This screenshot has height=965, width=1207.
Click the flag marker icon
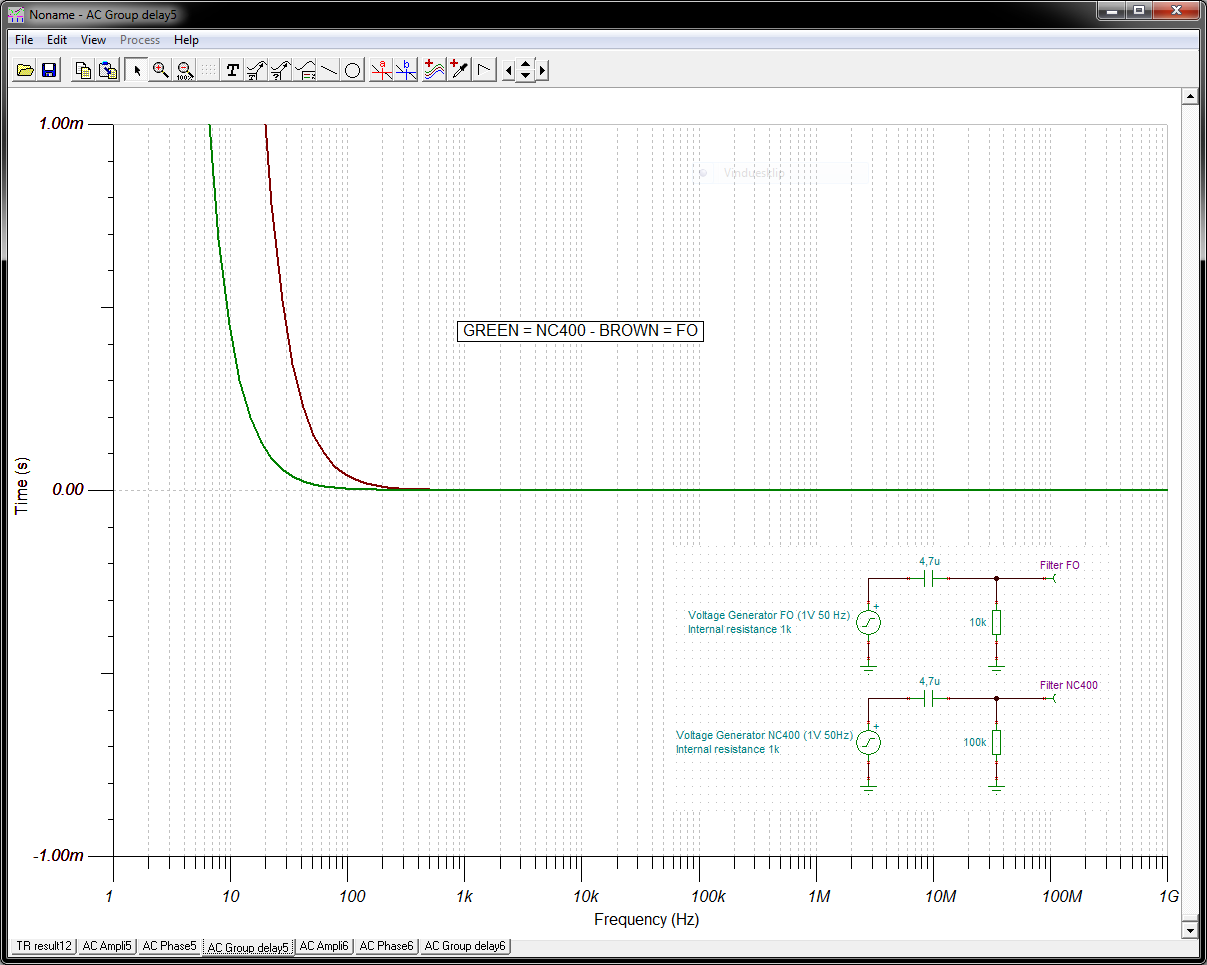click(x=484, y=70)
